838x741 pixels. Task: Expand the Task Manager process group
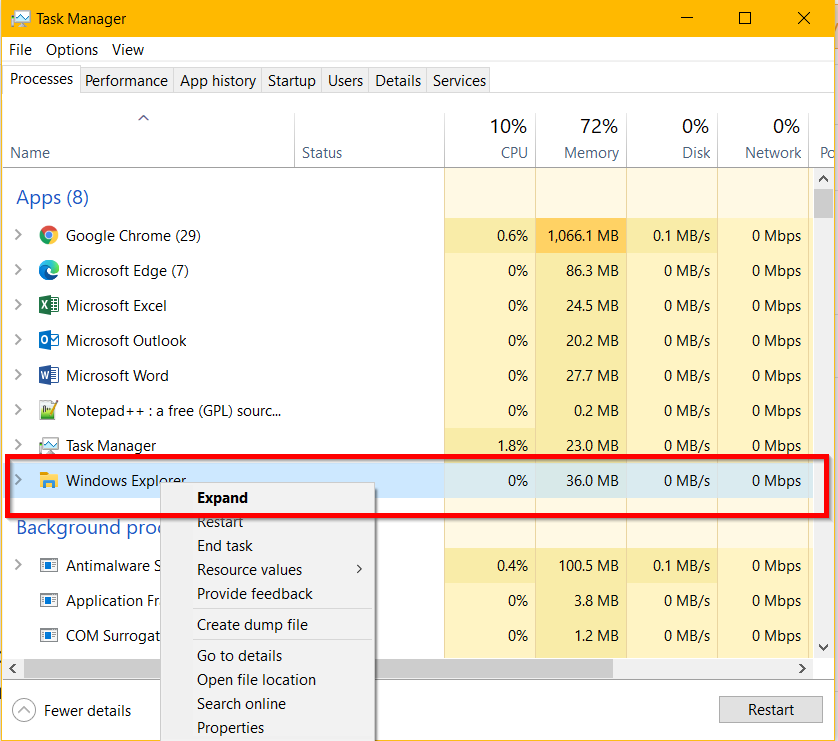[x=18, y=444]
